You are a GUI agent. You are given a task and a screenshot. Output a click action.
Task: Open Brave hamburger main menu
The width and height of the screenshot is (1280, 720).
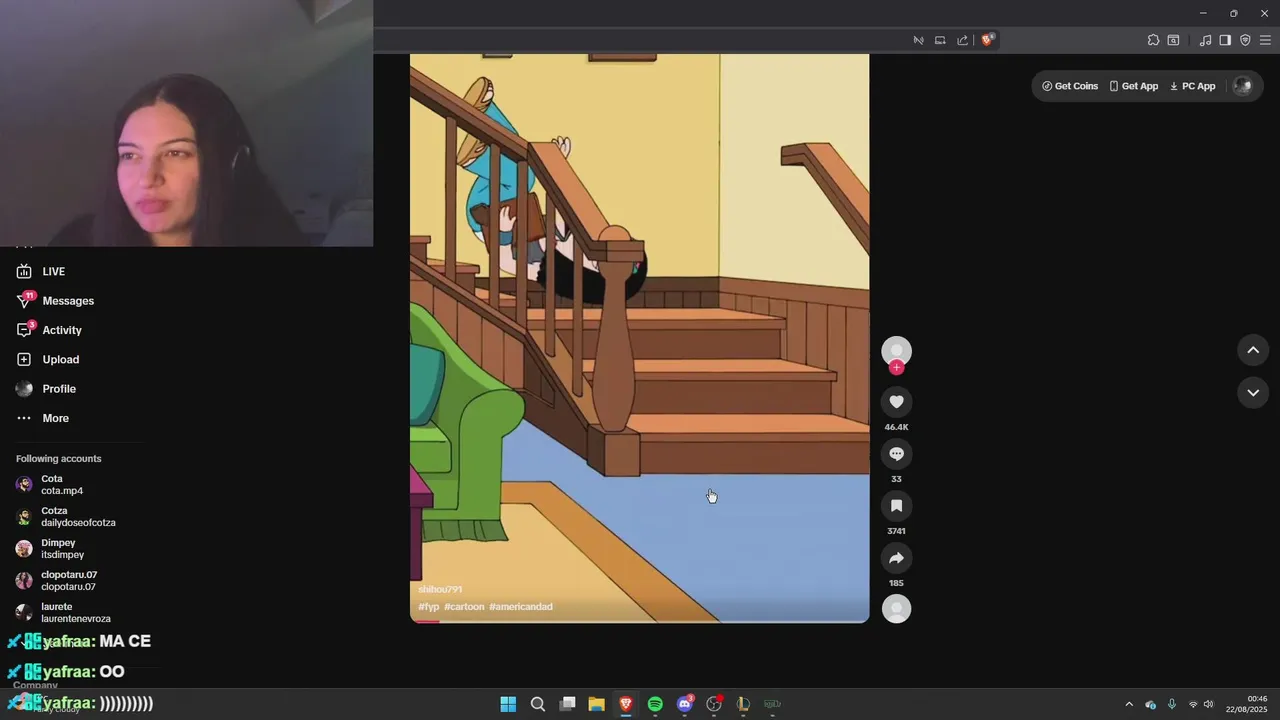(x=1265, y=40)
